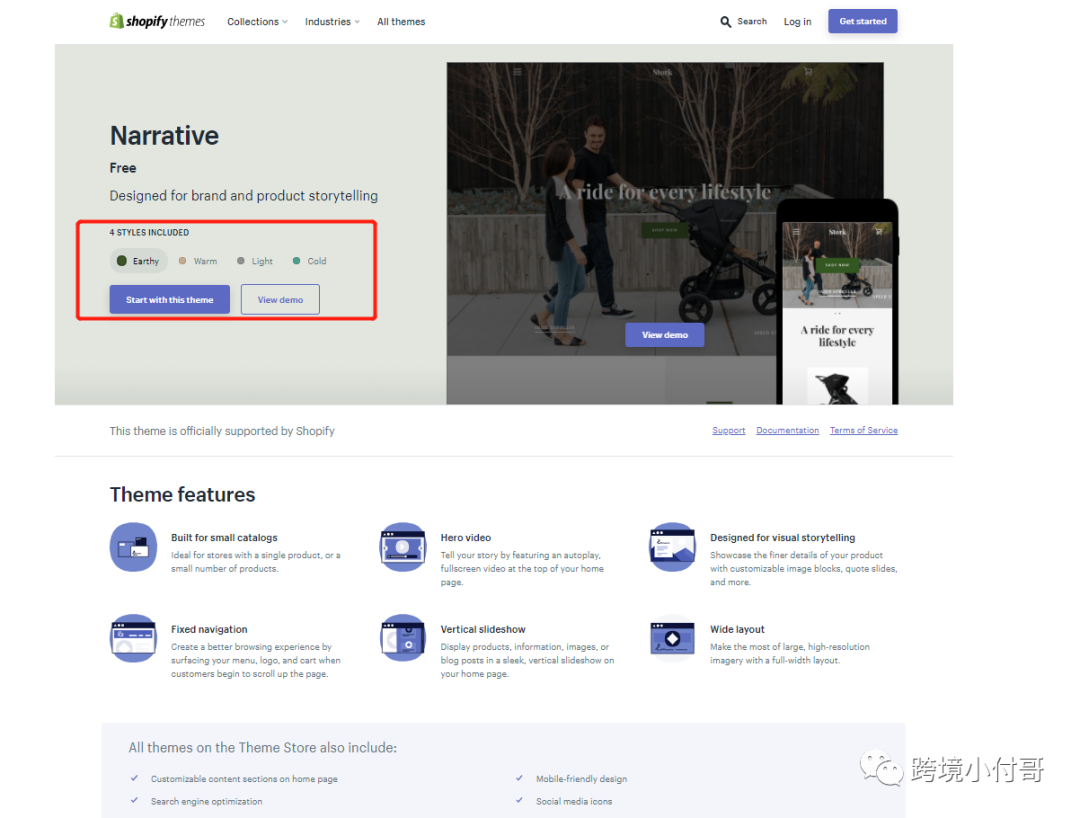Click the Built for small catalogs heading

point(224,538)
